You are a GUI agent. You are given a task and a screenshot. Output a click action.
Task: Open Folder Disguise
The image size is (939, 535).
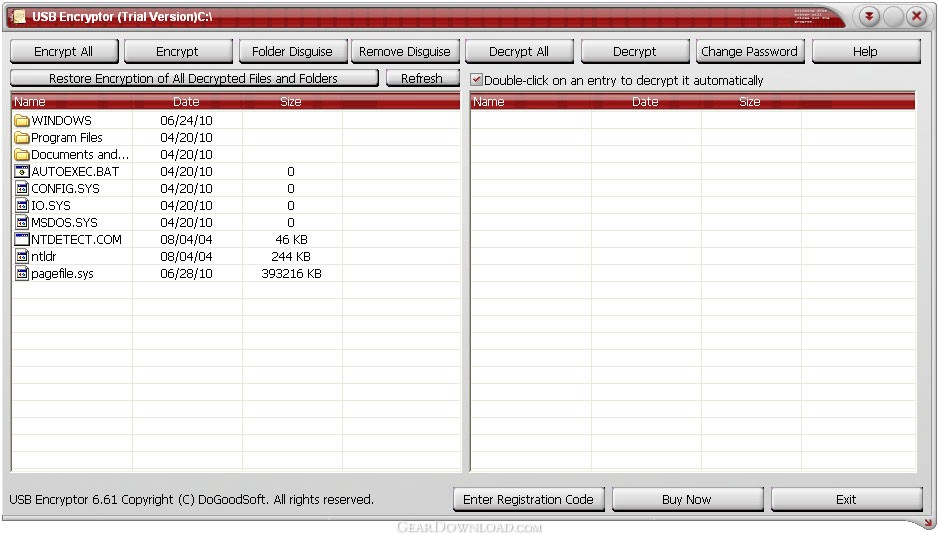(293, 52)
